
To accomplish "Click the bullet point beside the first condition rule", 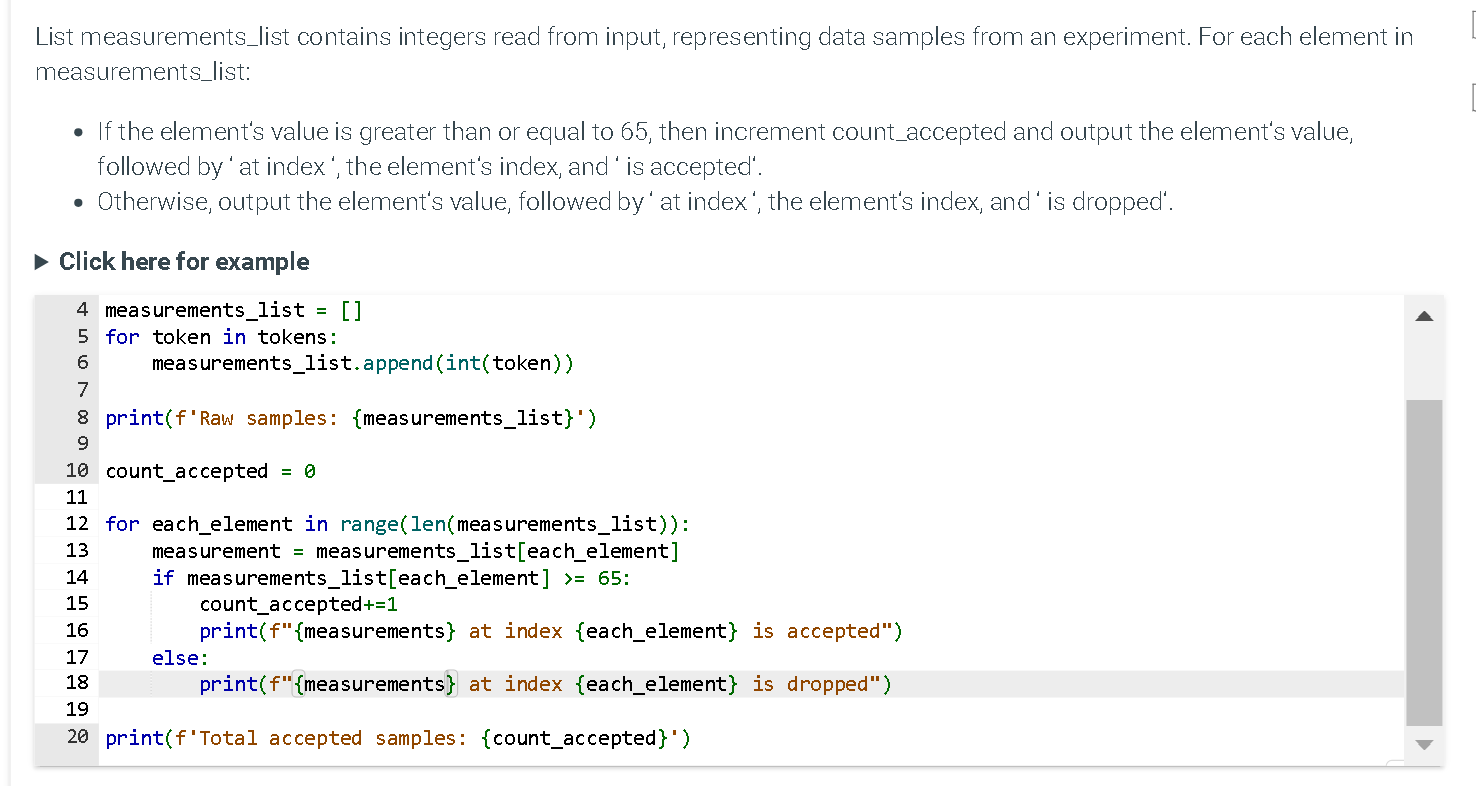I will pyautogui.click(x=77, y=131).
